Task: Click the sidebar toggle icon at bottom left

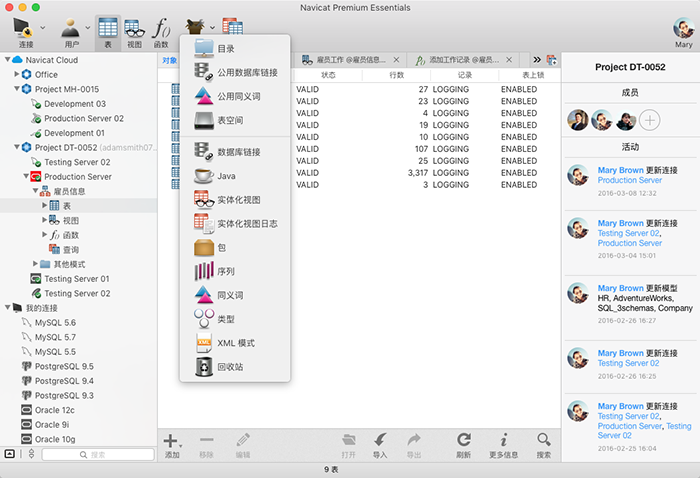Action: [9, 454]
